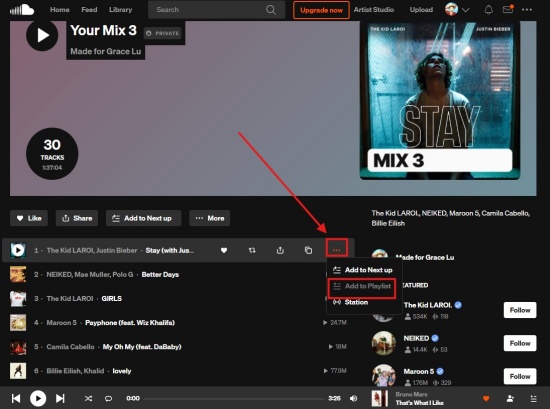Viewport: 550px width, 409px height.
Task: Open That's What I Like track
Action: coord(420,403)
